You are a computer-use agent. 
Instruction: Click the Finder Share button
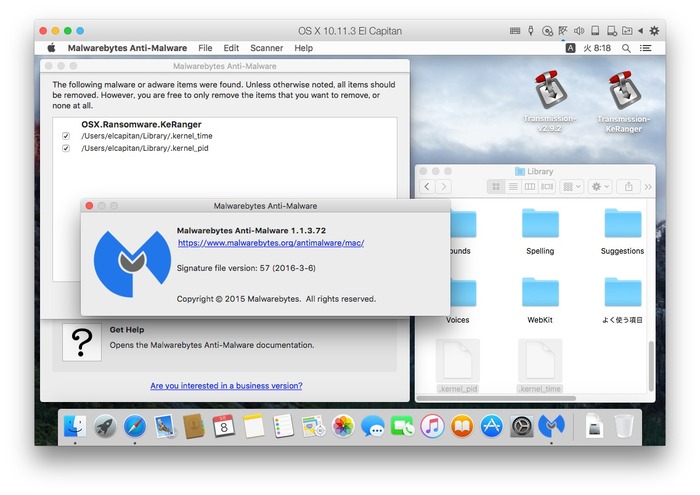[629, 186]
